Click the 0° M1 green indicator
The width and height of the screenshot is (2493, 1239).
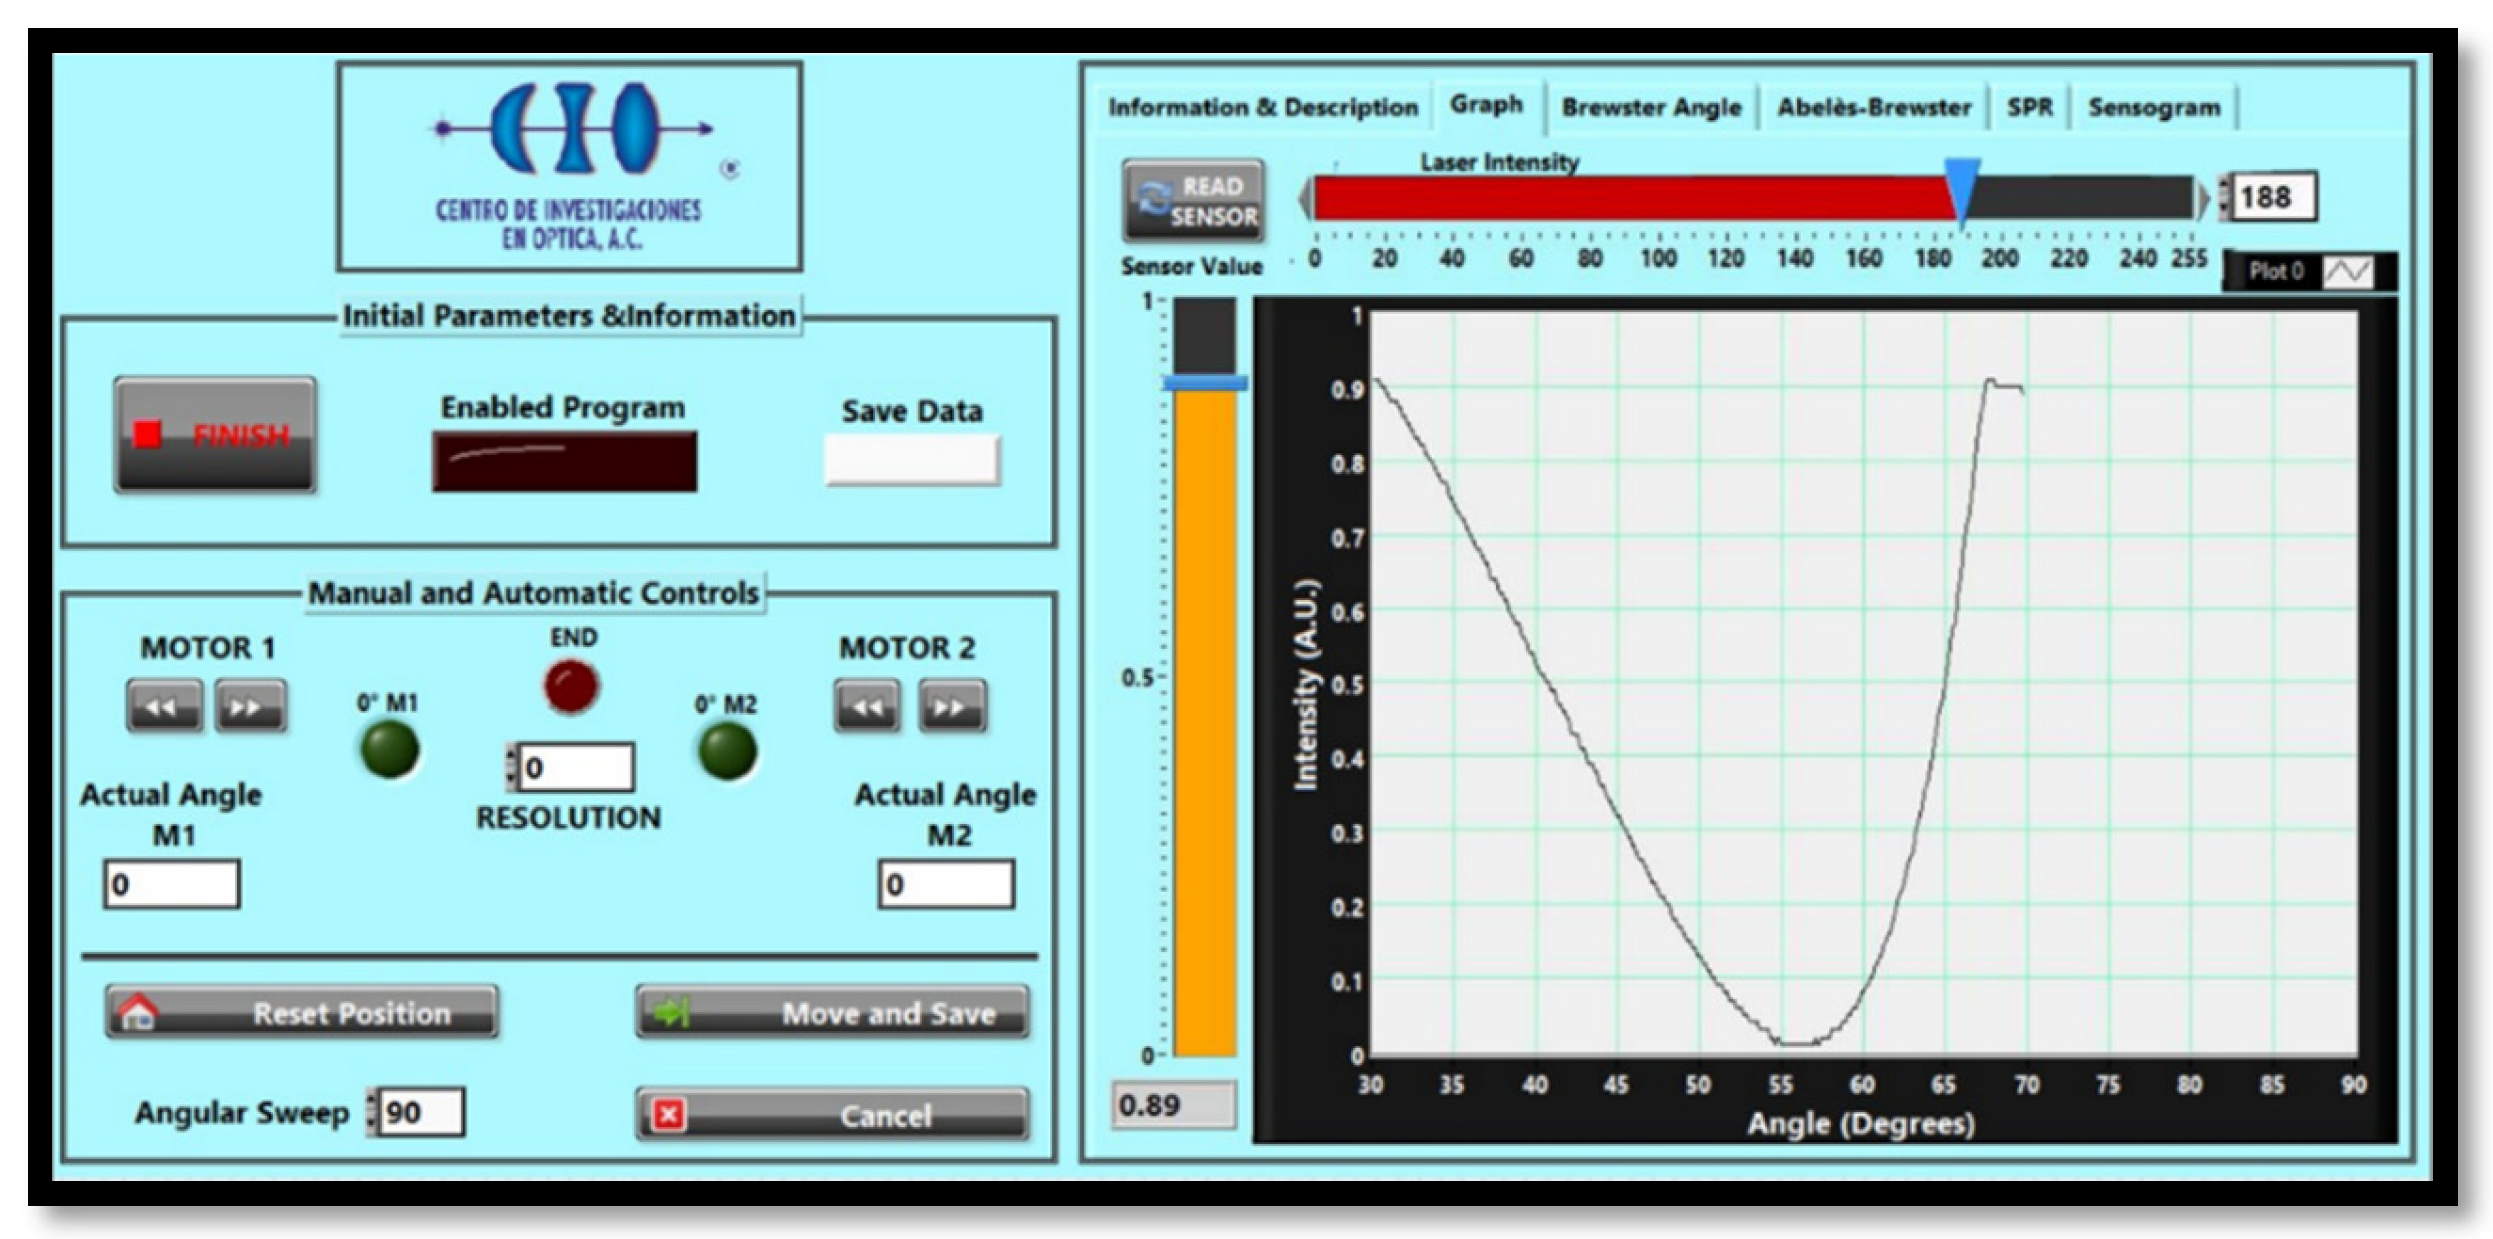[x=390, y=750]
